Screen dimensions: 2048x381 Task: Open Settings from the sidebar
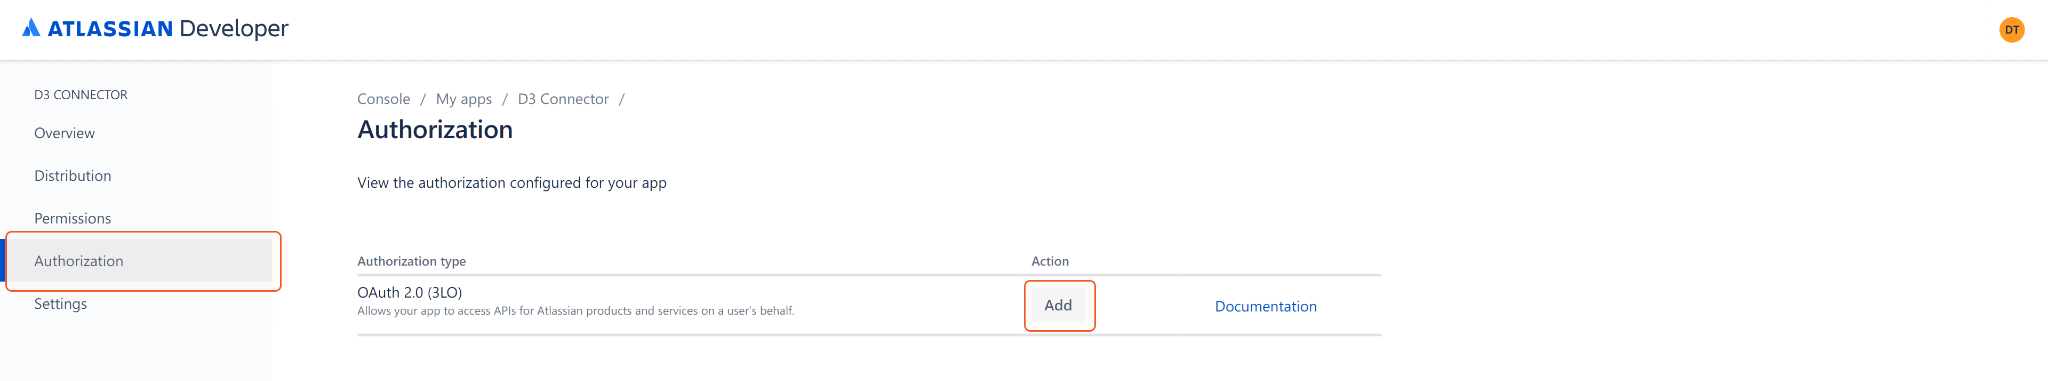coord(61,304)
